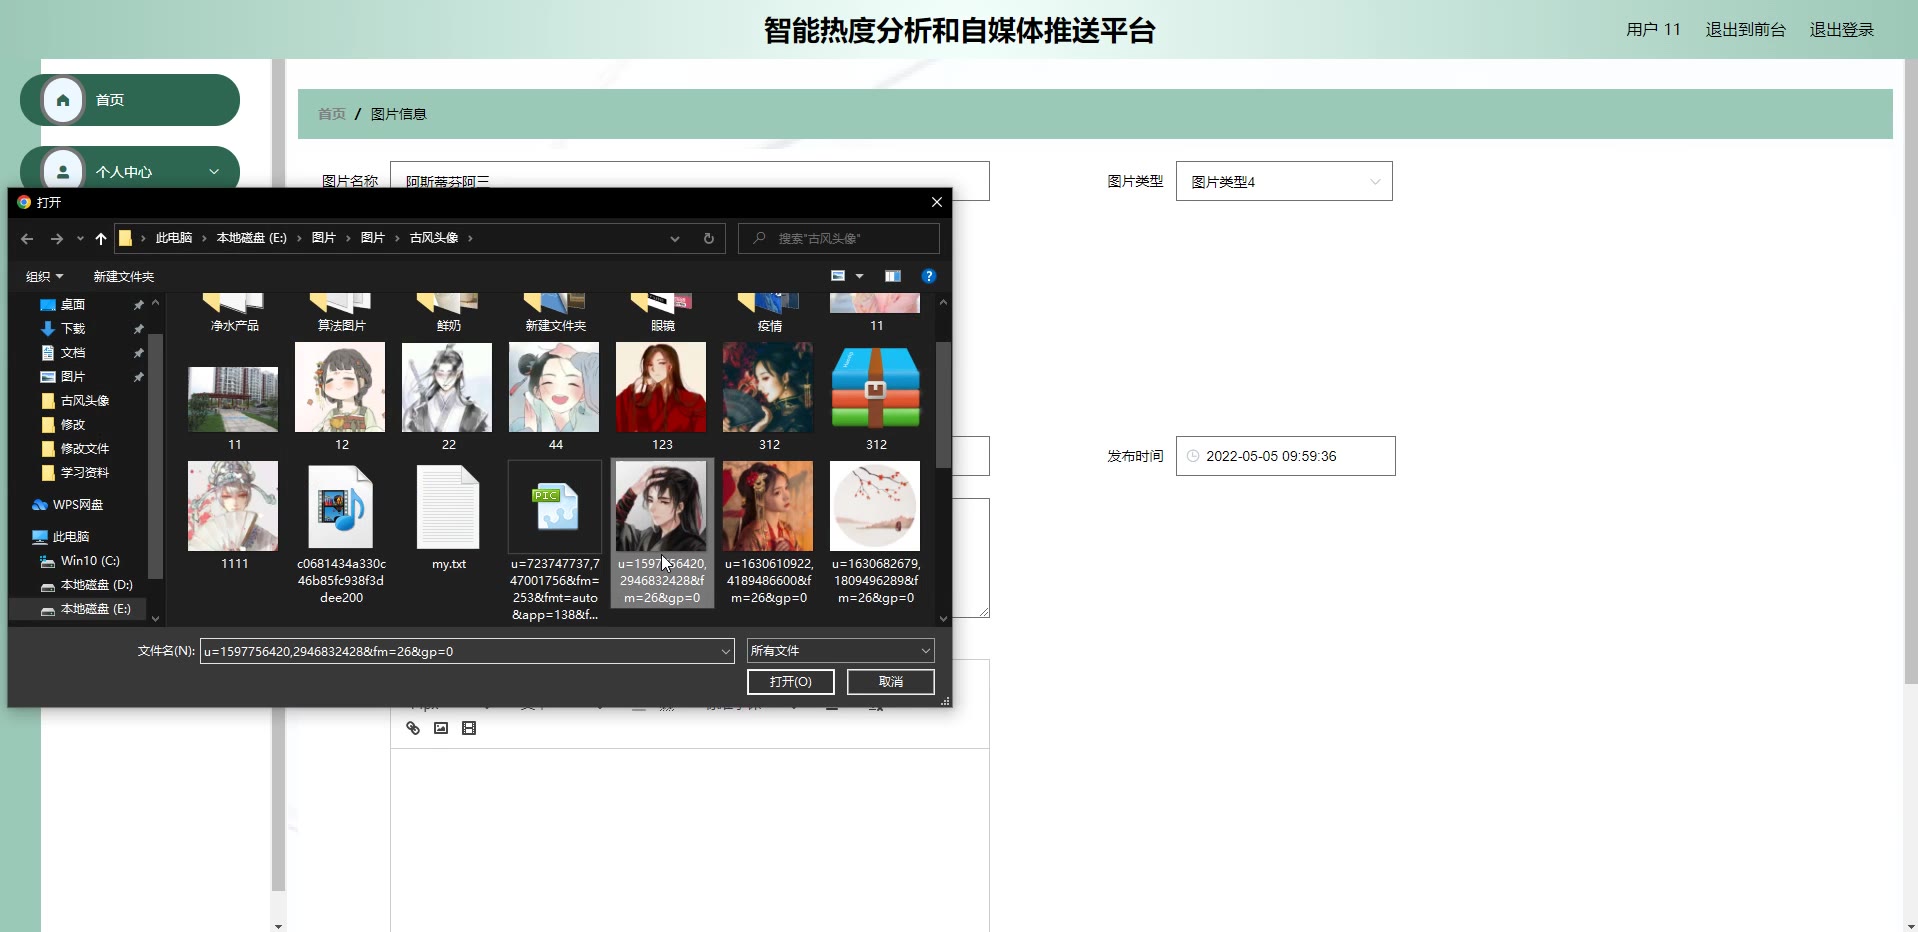Click the 文件名 input field

pos(467,651)
